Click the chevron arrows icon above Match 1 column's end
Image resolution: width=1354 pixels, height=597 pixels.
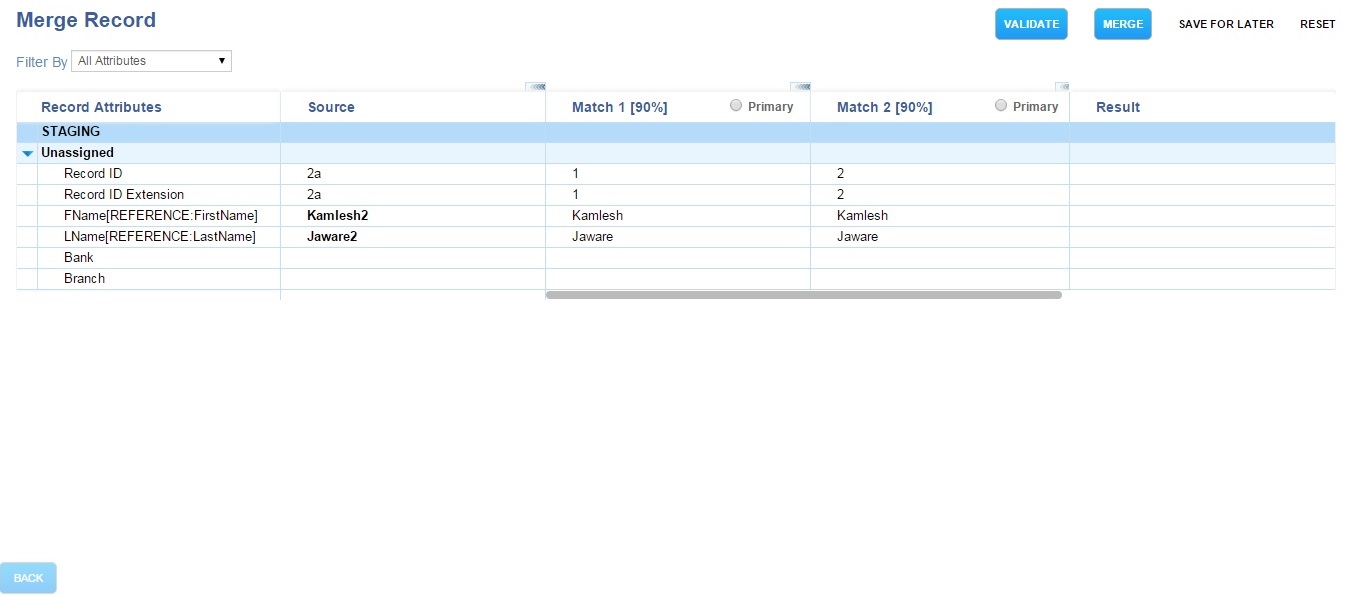coord(800,87)
